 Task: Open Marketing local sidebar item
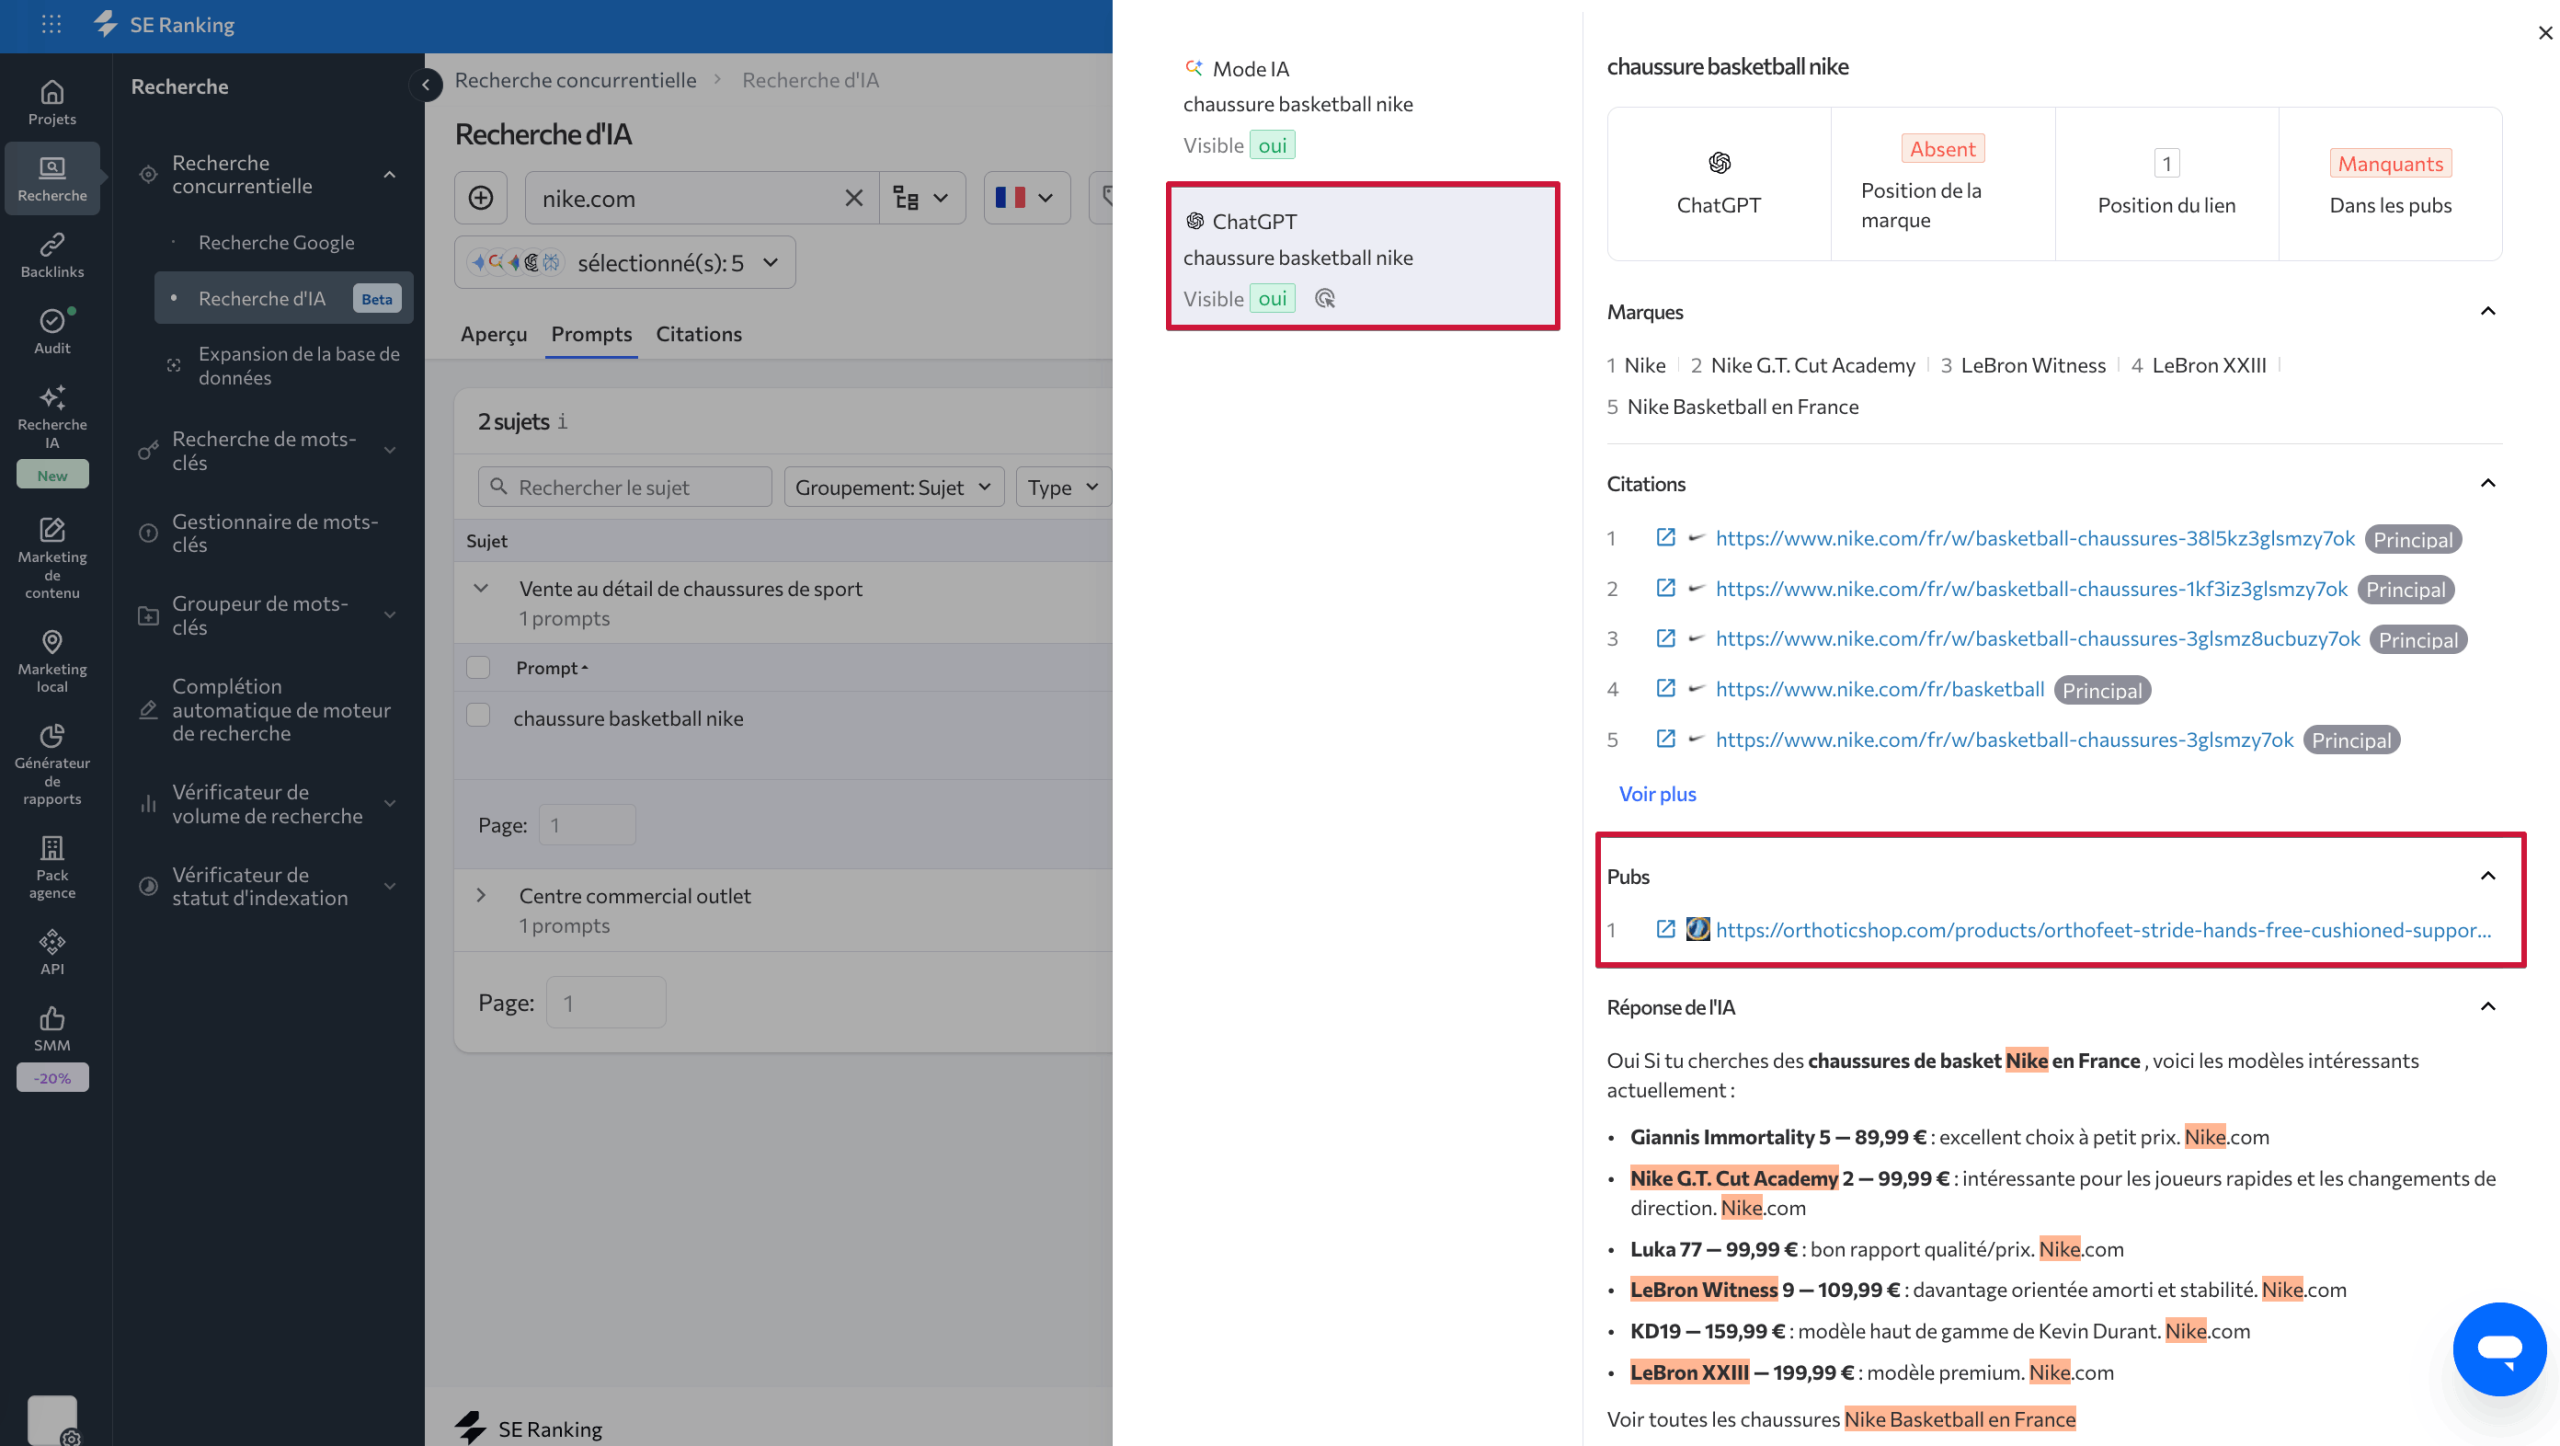pyautogui.click(x=52, y=661)
